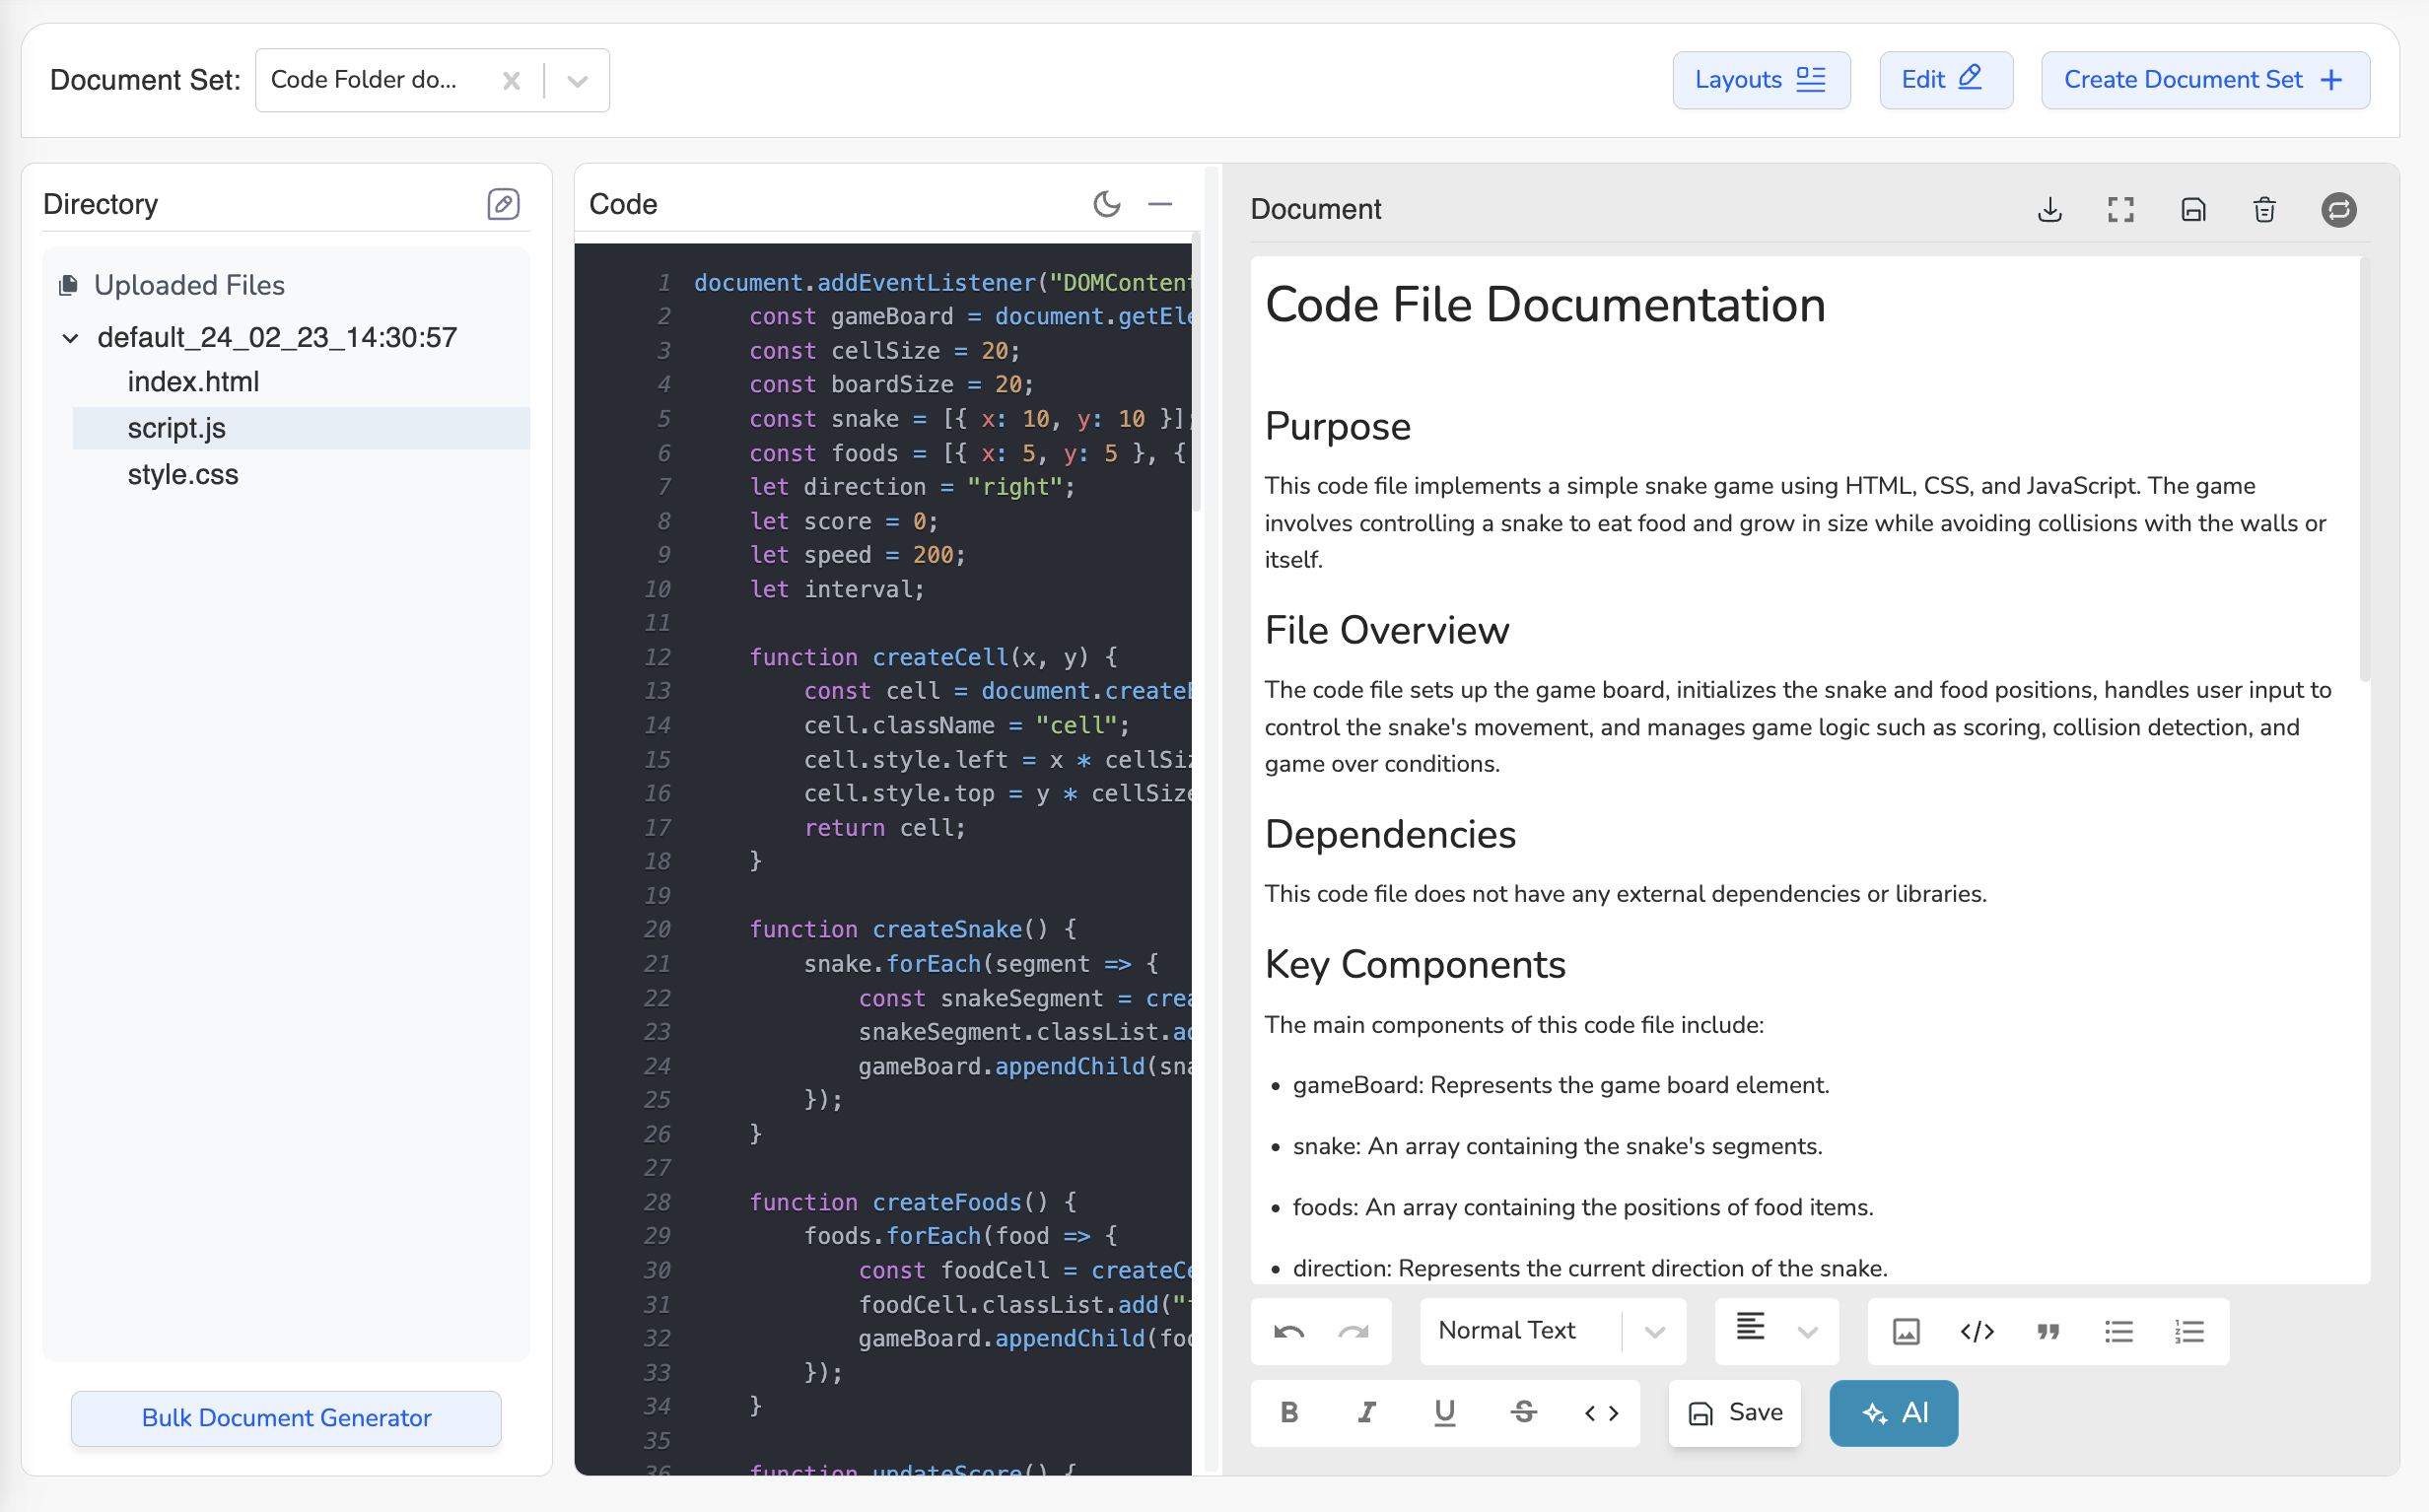Viewport: 2429px width, 1512px height.
Task: Open style.css in the directory tree
Action: [x=183, y=474]
